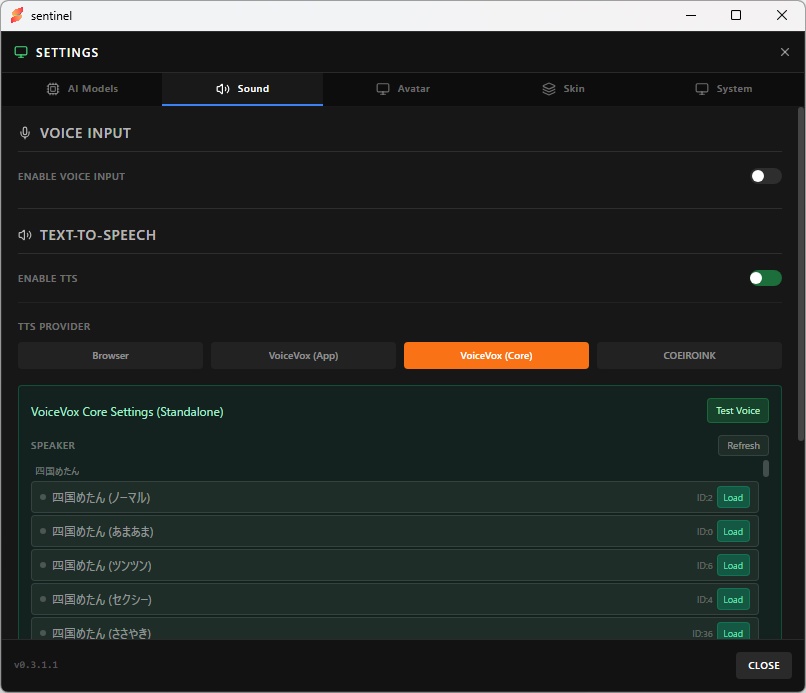
Task: Click the CLOSE button at bottom
Action: (763, 665)
